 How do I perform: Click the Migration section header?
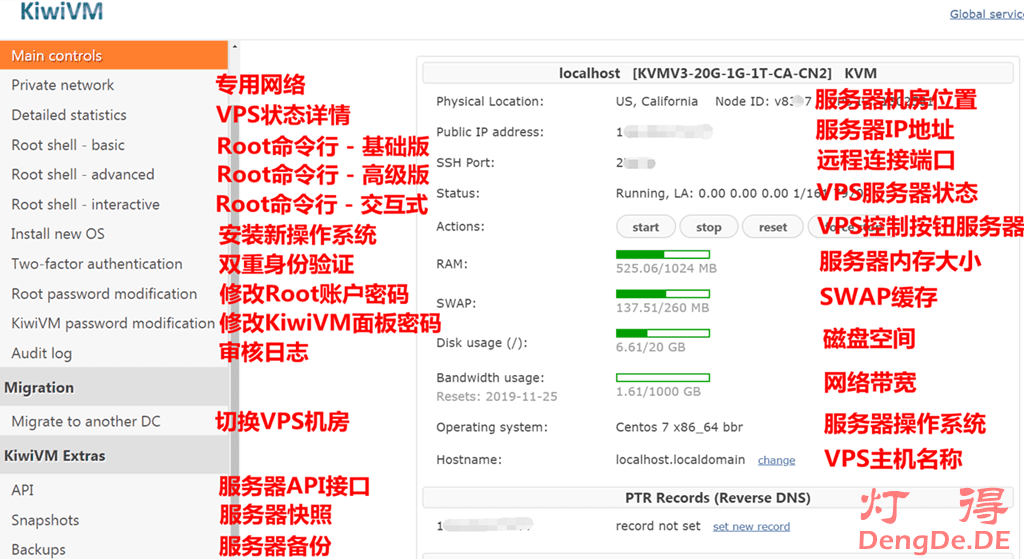pyautogui.click(x=114, y=387)
